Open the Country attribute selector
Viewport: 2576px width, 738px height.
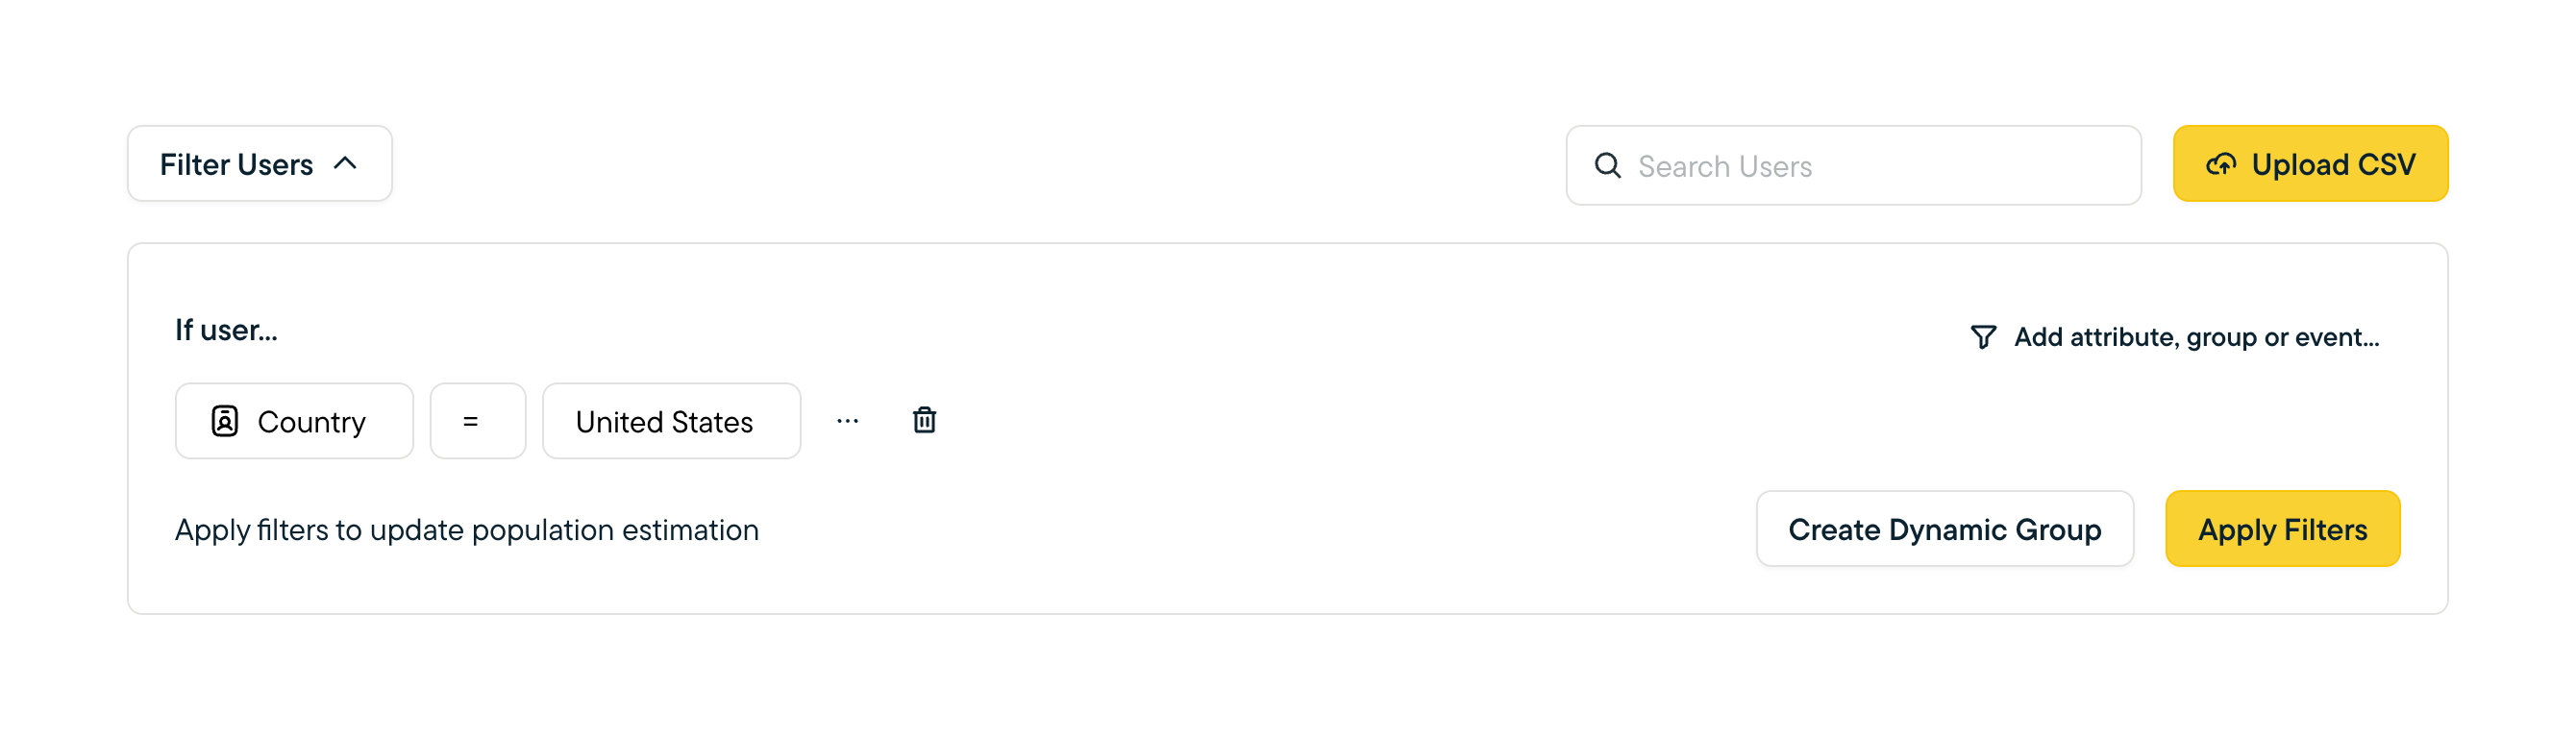click(294, 421)
